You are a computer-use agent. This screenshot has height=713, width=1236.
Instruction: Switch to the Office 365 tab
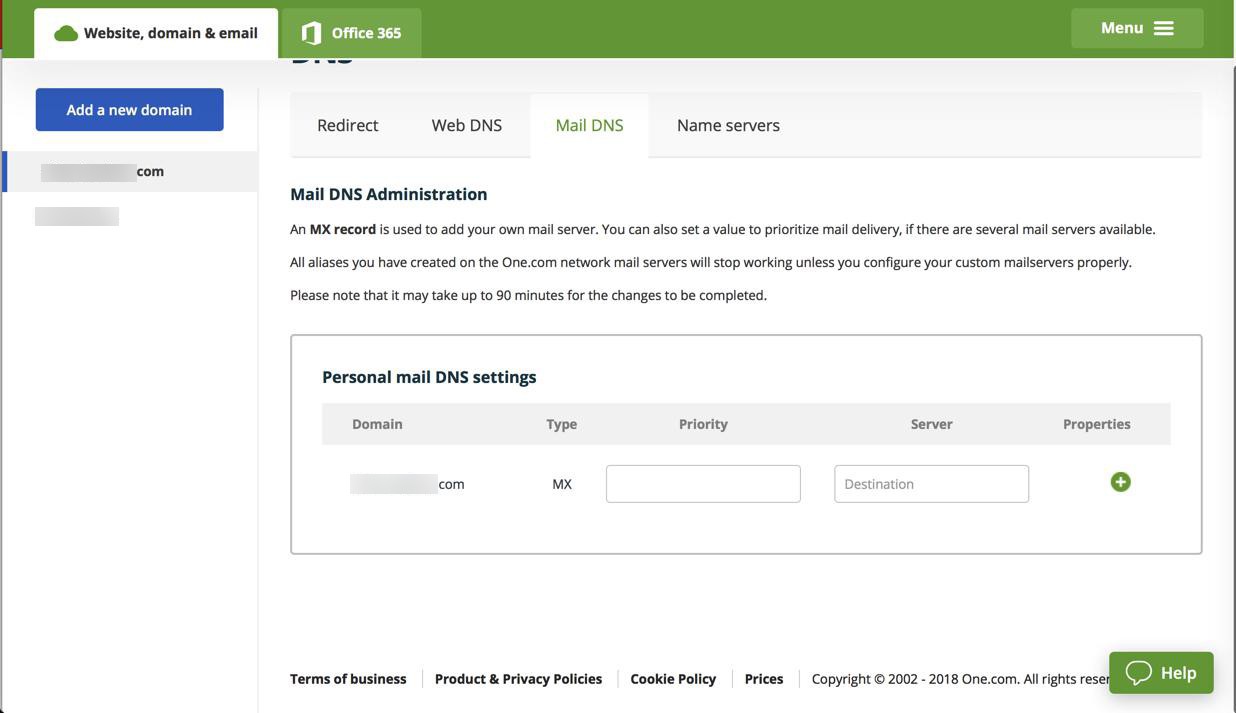(365, 33)
